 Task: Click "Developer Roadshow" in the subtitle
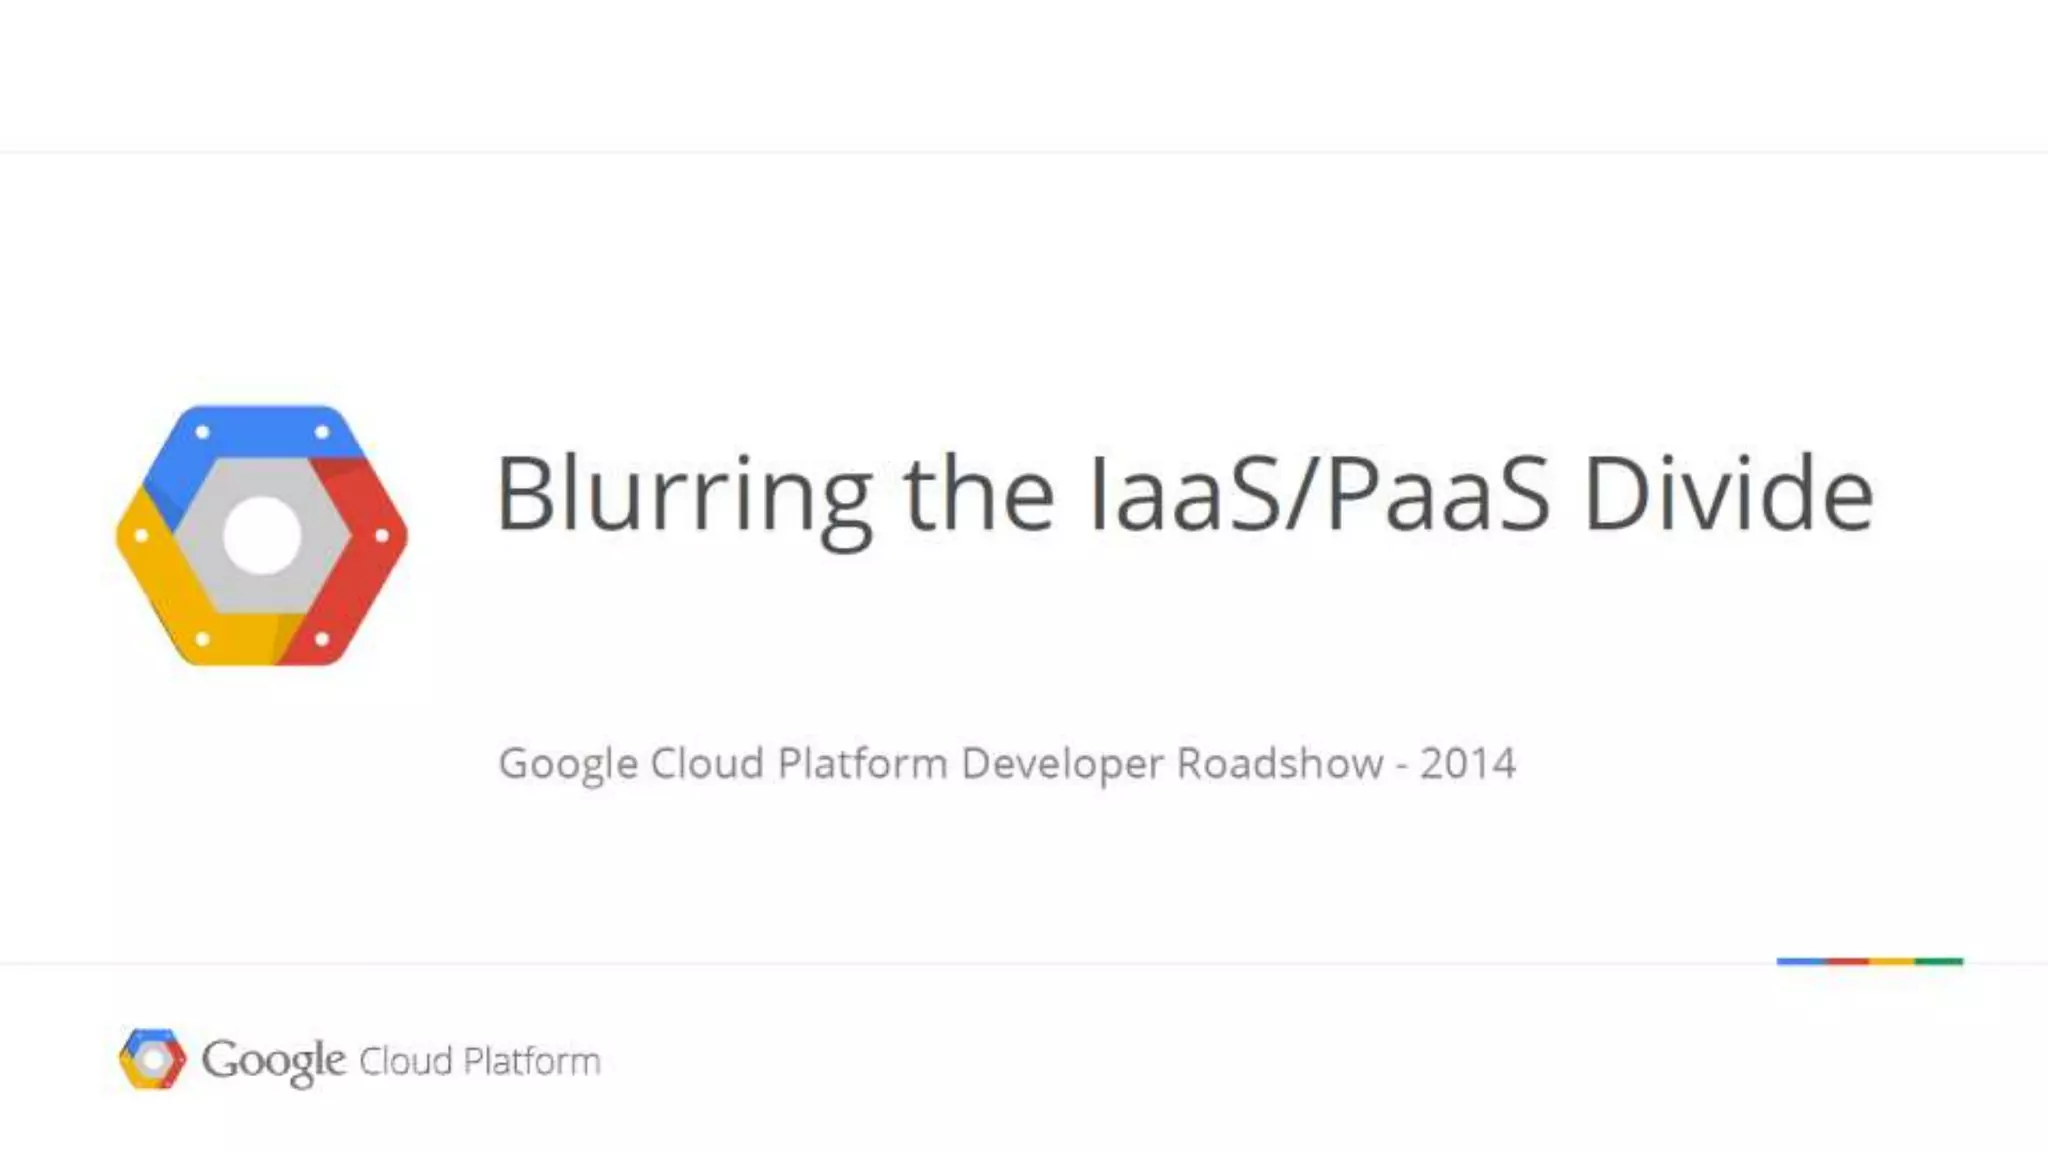point(1172,764)
